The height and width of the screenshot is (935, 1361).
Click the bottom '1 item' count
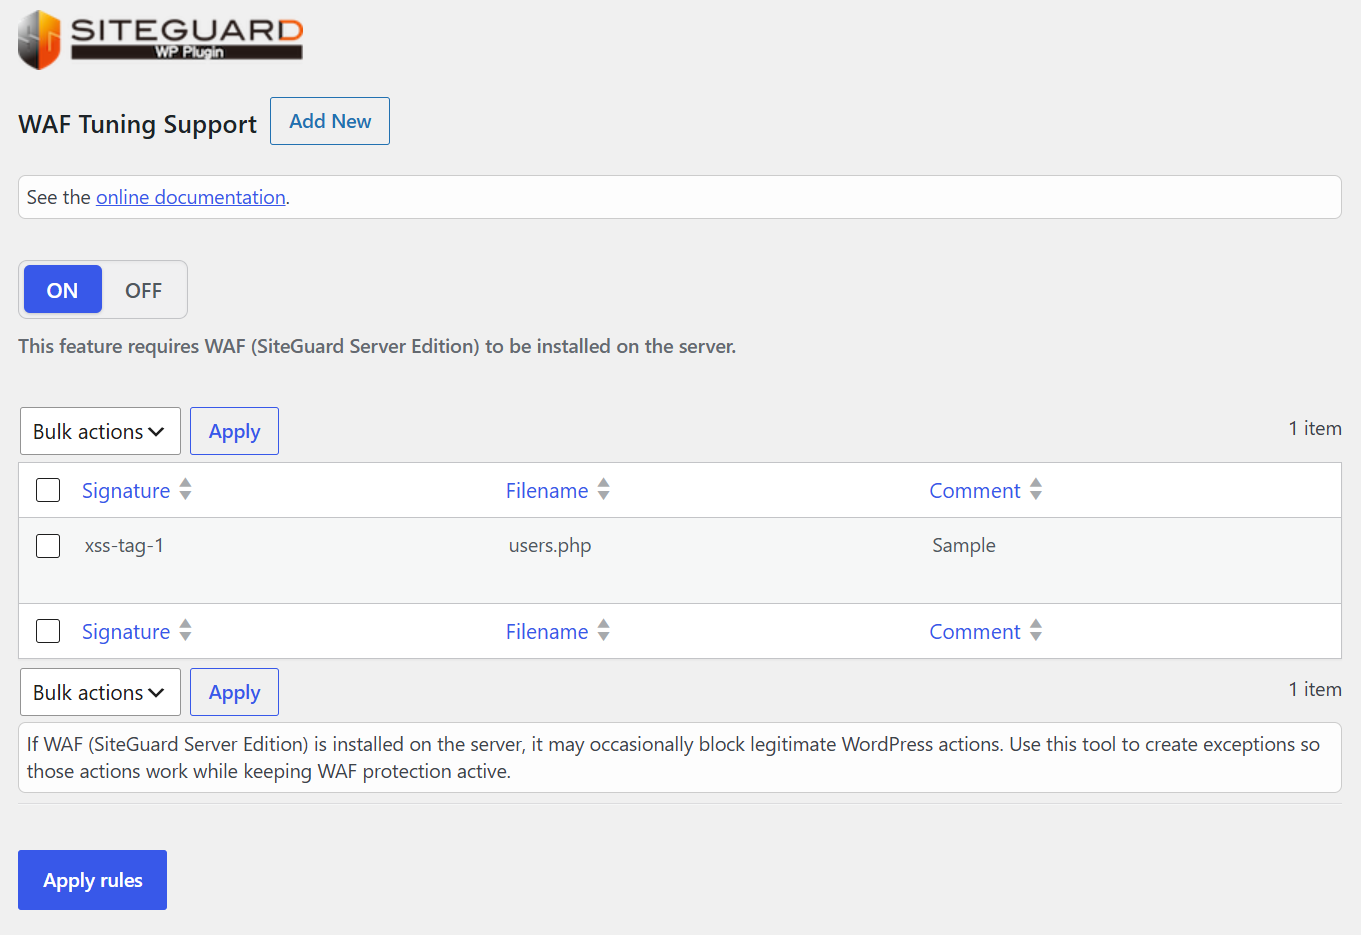pos(1315,689)
